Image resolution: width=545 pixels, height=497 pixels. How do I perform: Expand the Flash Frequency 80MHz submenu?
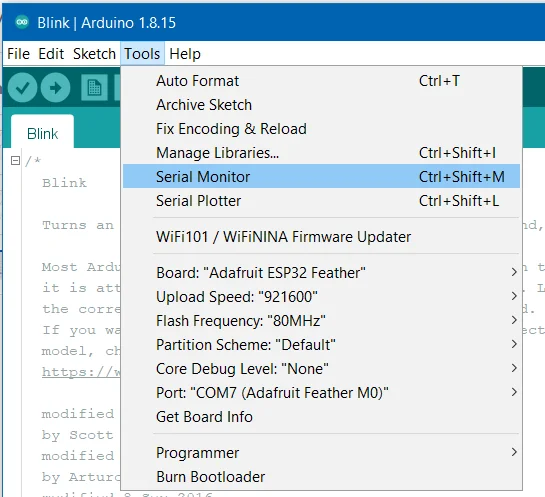coord(322,321)
